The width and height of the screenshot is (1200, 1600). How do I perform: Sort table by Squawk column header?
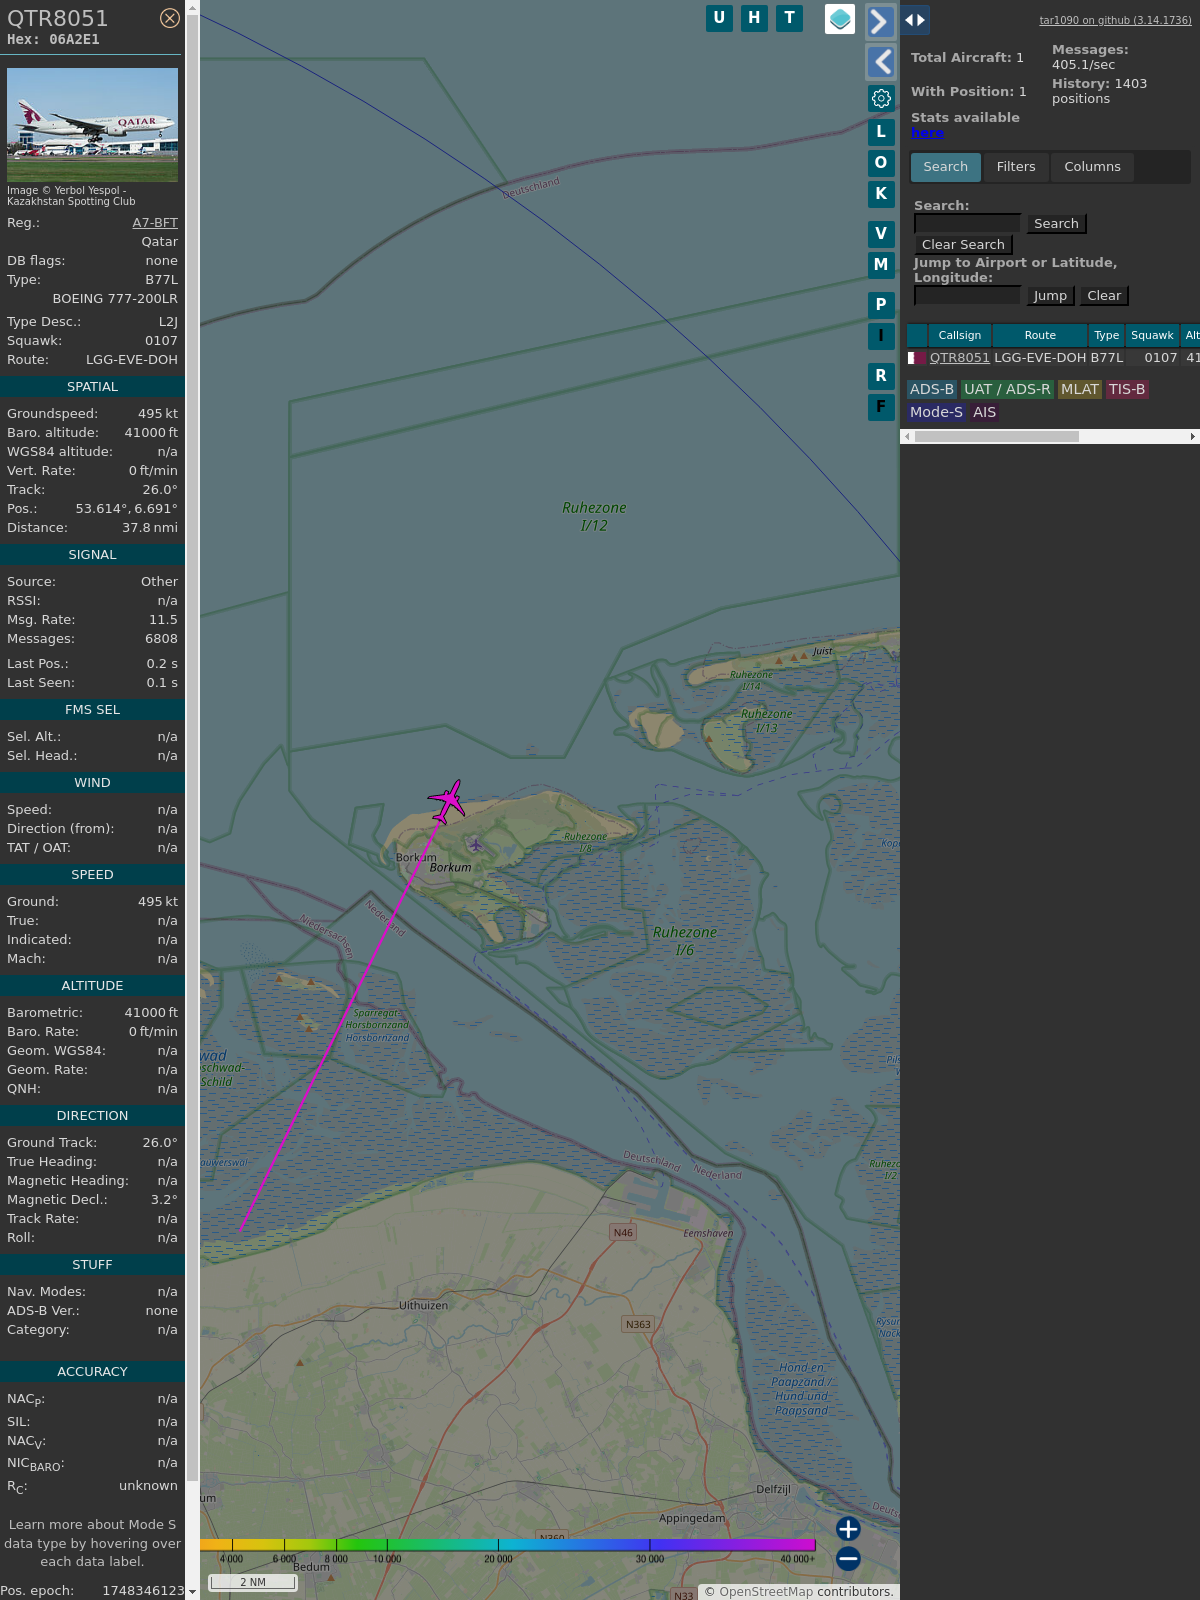point(1152,336)
